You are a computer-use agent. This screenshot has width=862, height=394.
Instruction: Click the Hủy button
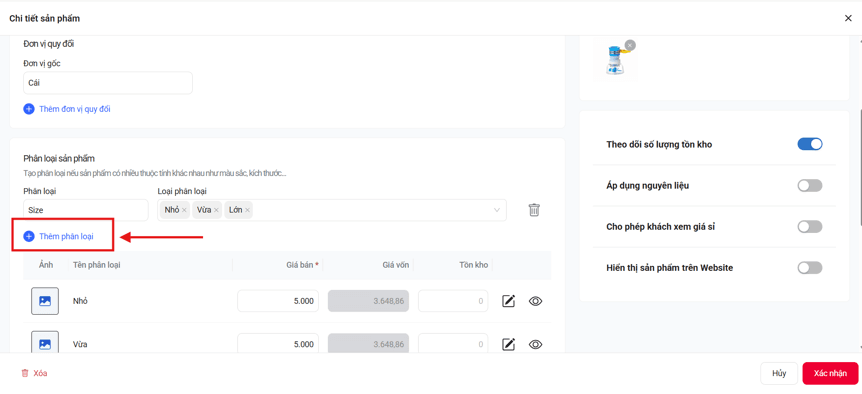click(x=779, y=373)
